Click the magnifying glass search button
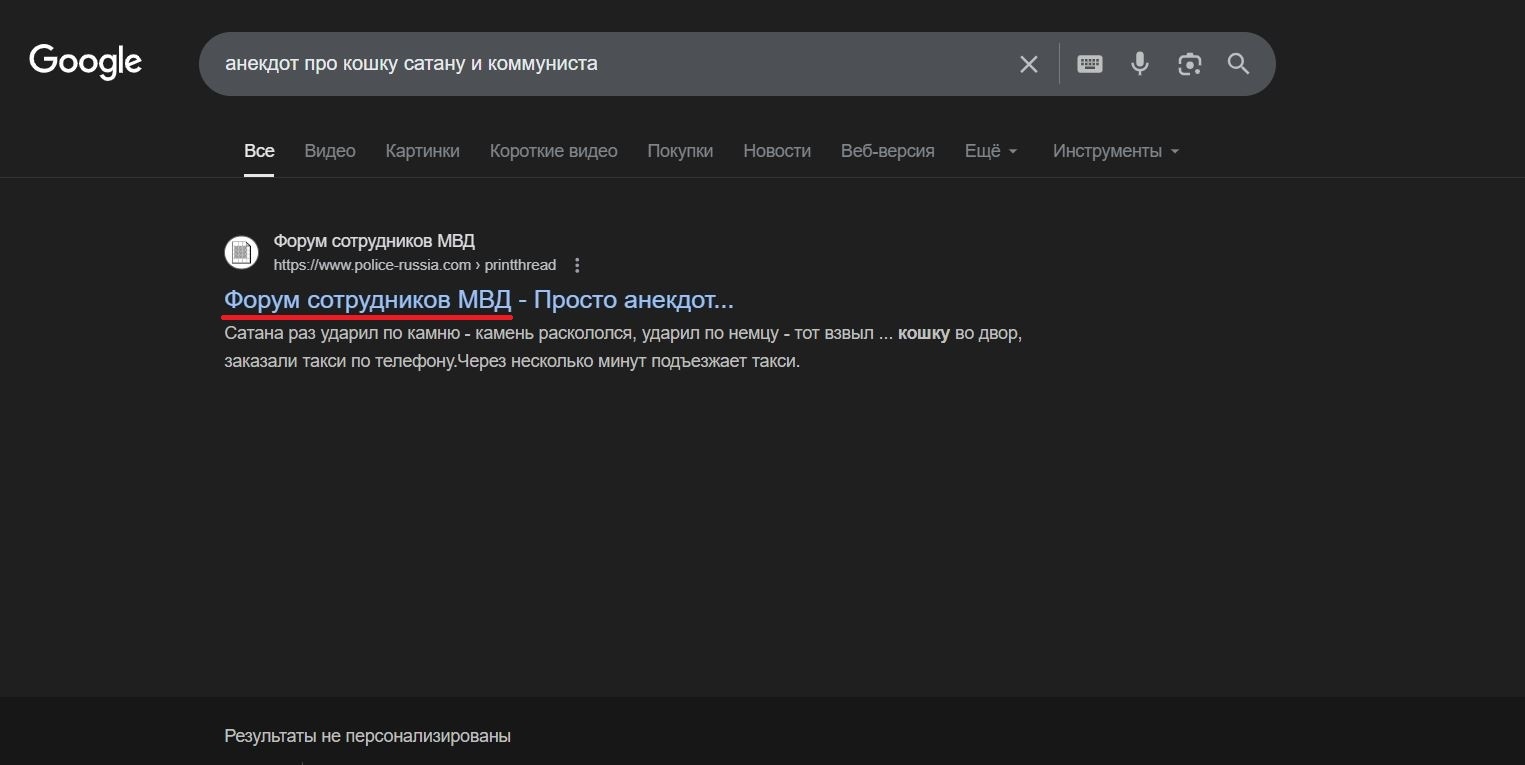Image resolution: width=1525 pixels, height=765 pixels. coord(1238,64)
